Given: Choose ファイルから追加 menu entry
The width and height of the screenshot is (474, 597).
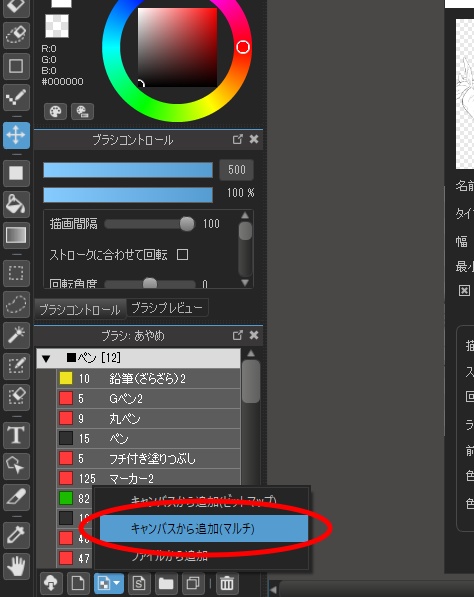Looking at the screenshot, I should click(x=203, y=556).
